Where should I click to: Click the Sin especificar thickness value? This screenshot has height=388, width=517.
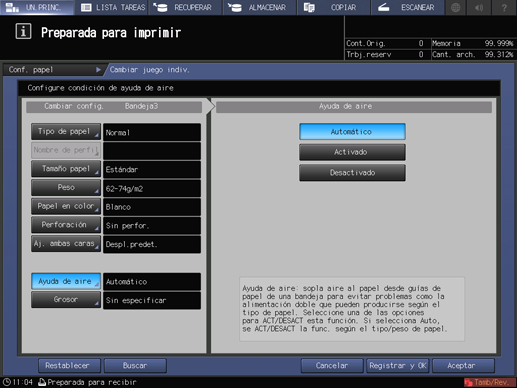152,300
